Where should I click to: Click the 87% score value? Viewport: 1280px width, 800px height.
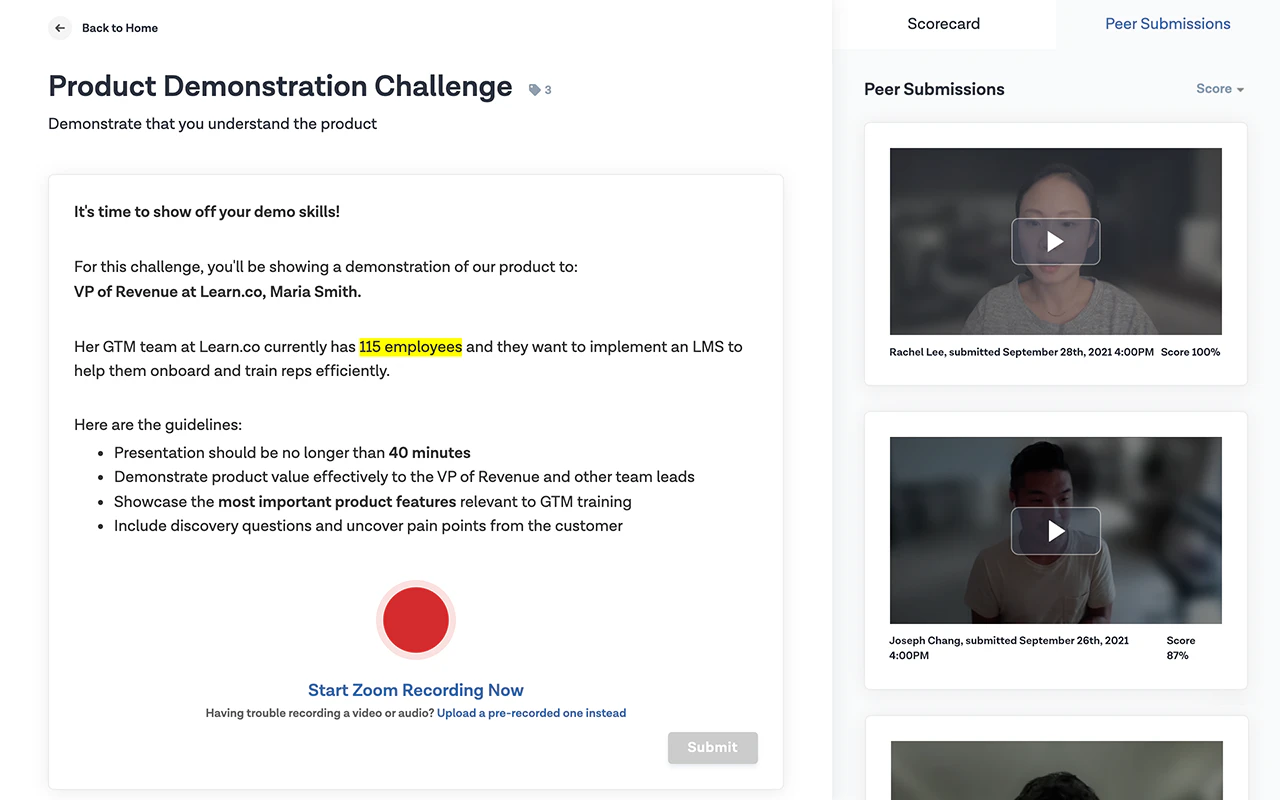(x=1177, y=656)
